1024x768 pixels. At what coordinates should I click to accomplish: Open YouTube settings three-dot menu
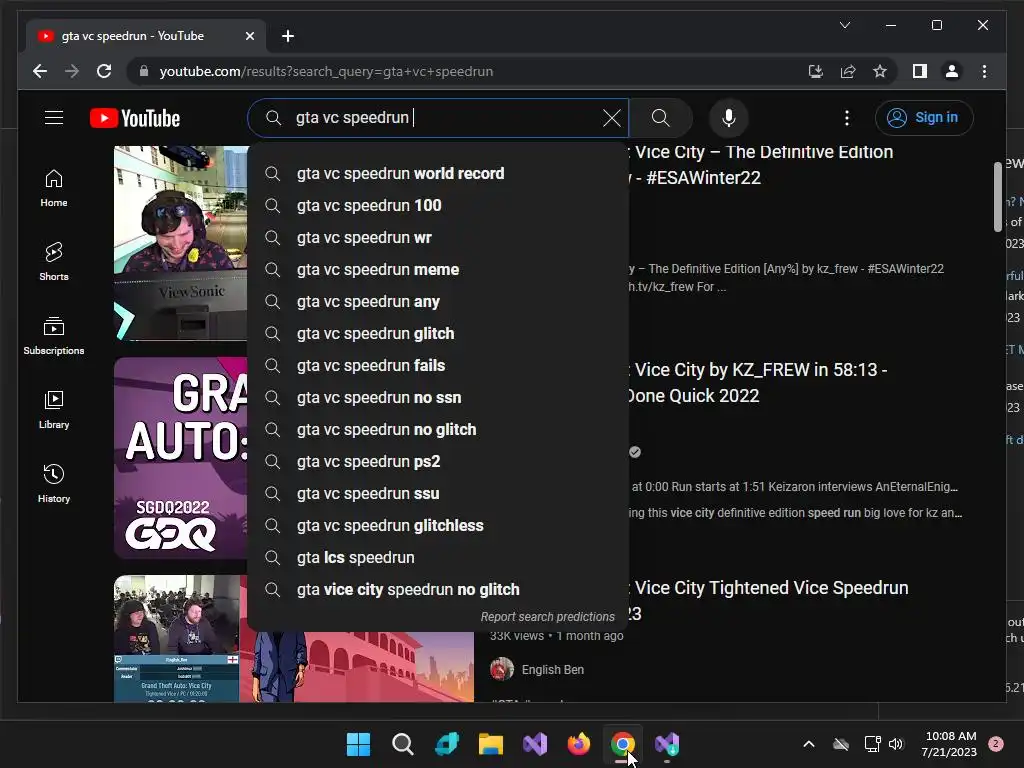846,118
